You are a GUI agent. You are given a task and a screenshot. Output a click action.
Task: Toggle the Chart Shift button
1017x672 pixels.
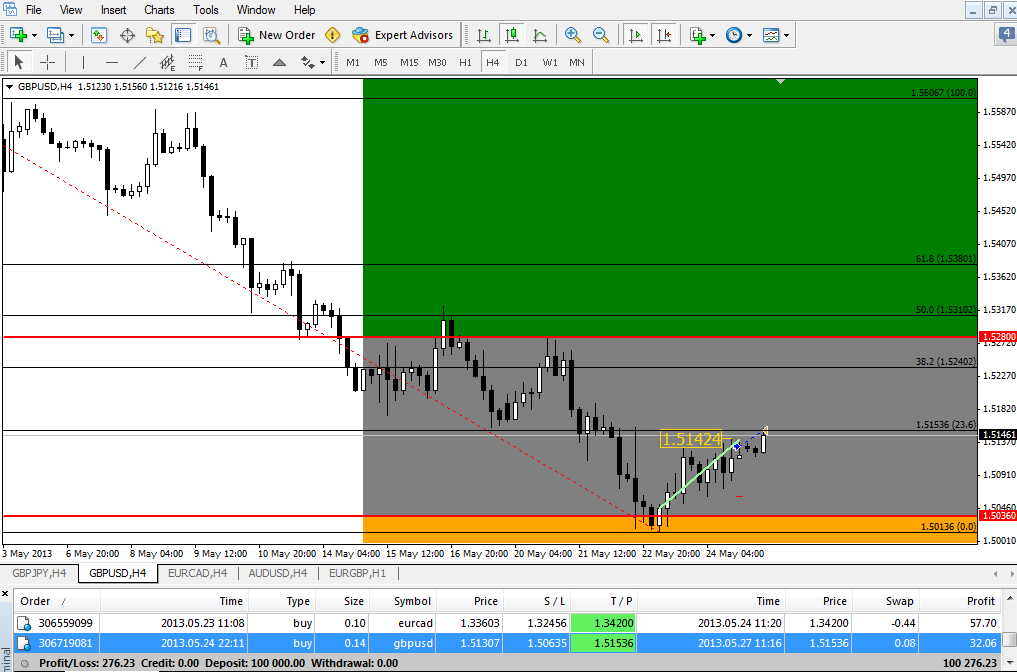point(663,35)
